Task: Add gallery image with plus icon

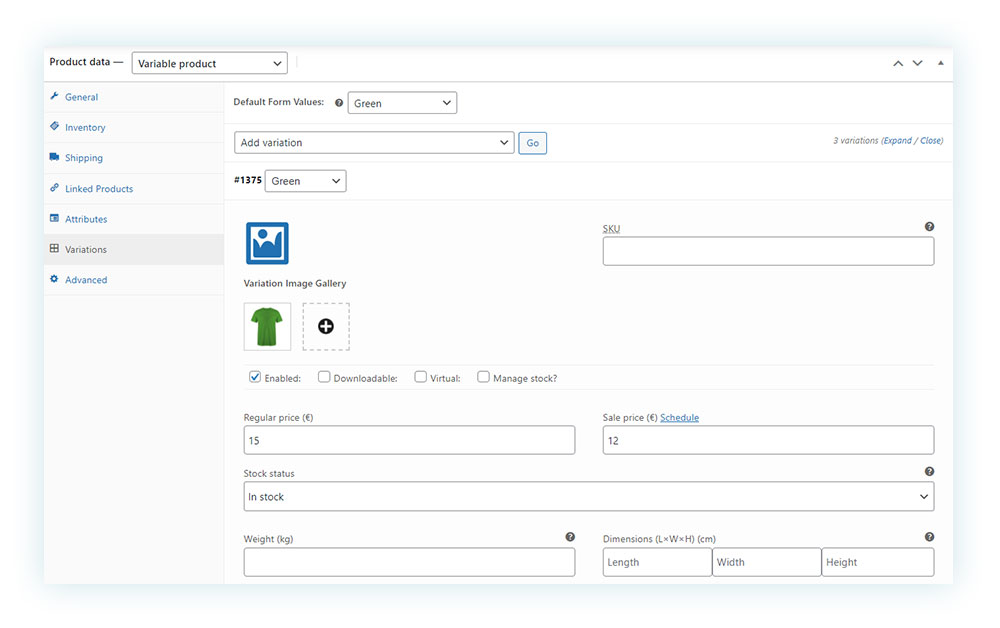Action: coord(326,326)
